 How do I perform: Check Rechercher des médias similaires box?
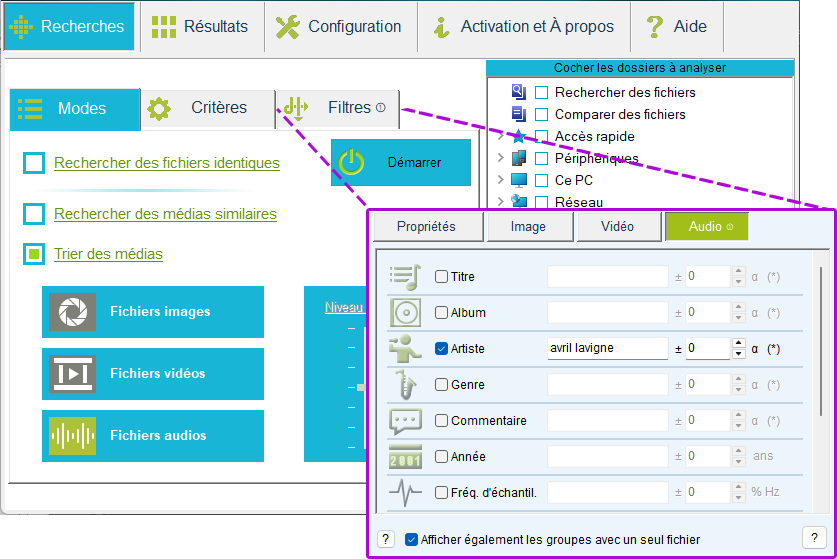click(x=34, y=214)
